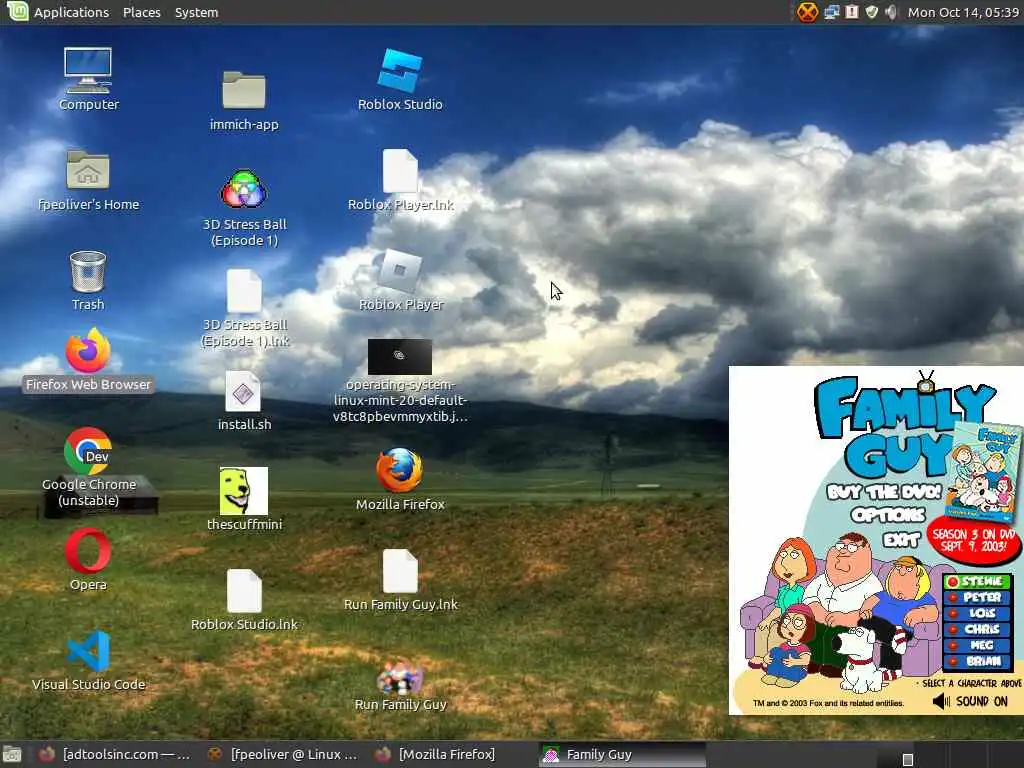Click the Family Guy DVD cover image
The width and height of the screenshot is (1024, 768).
coord(984,472)
